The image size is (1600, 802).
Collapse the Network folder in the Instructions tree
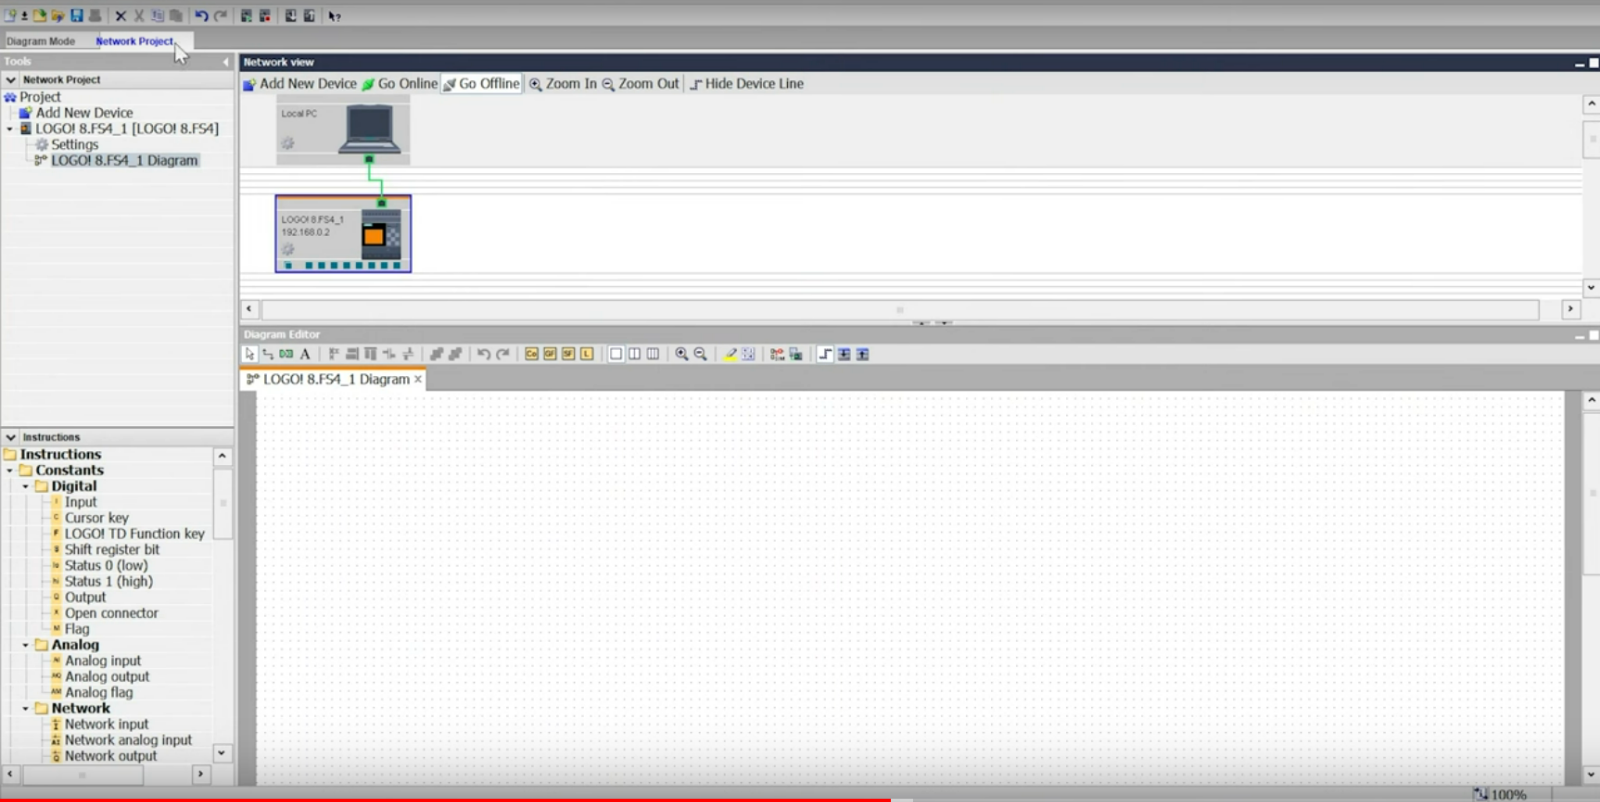(26, 708)
